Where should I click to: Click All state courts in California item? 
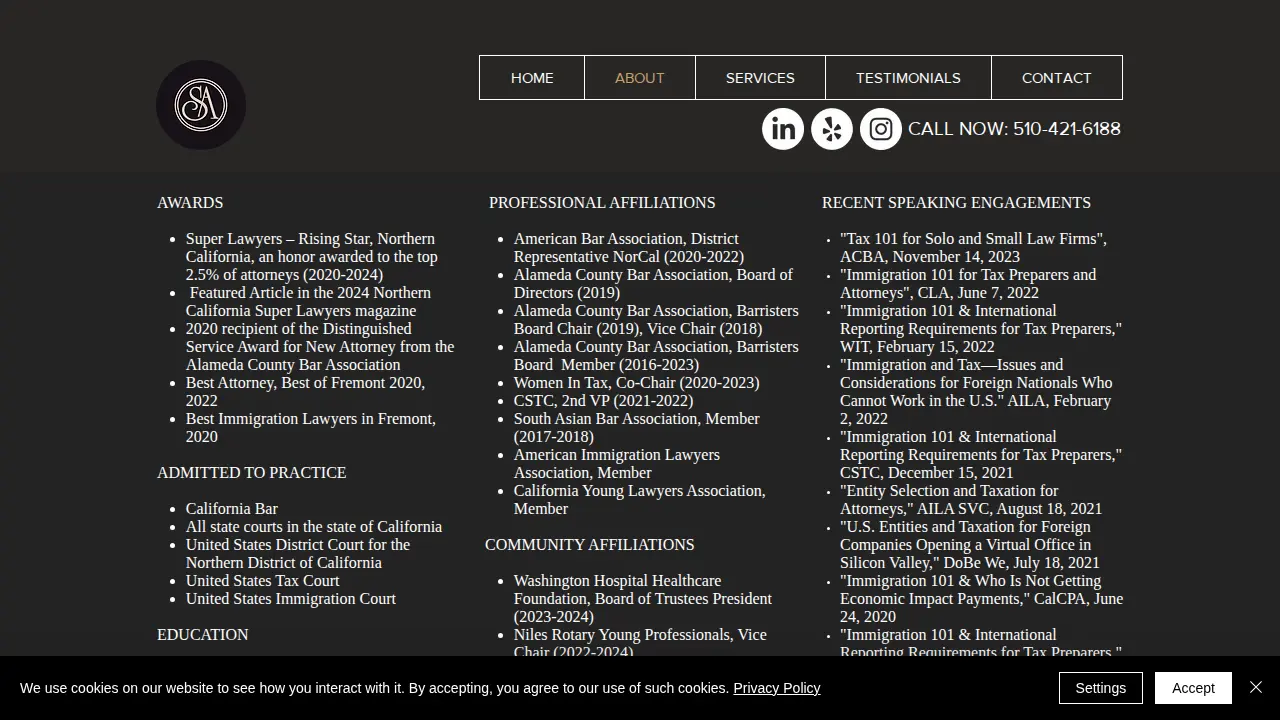314,527
